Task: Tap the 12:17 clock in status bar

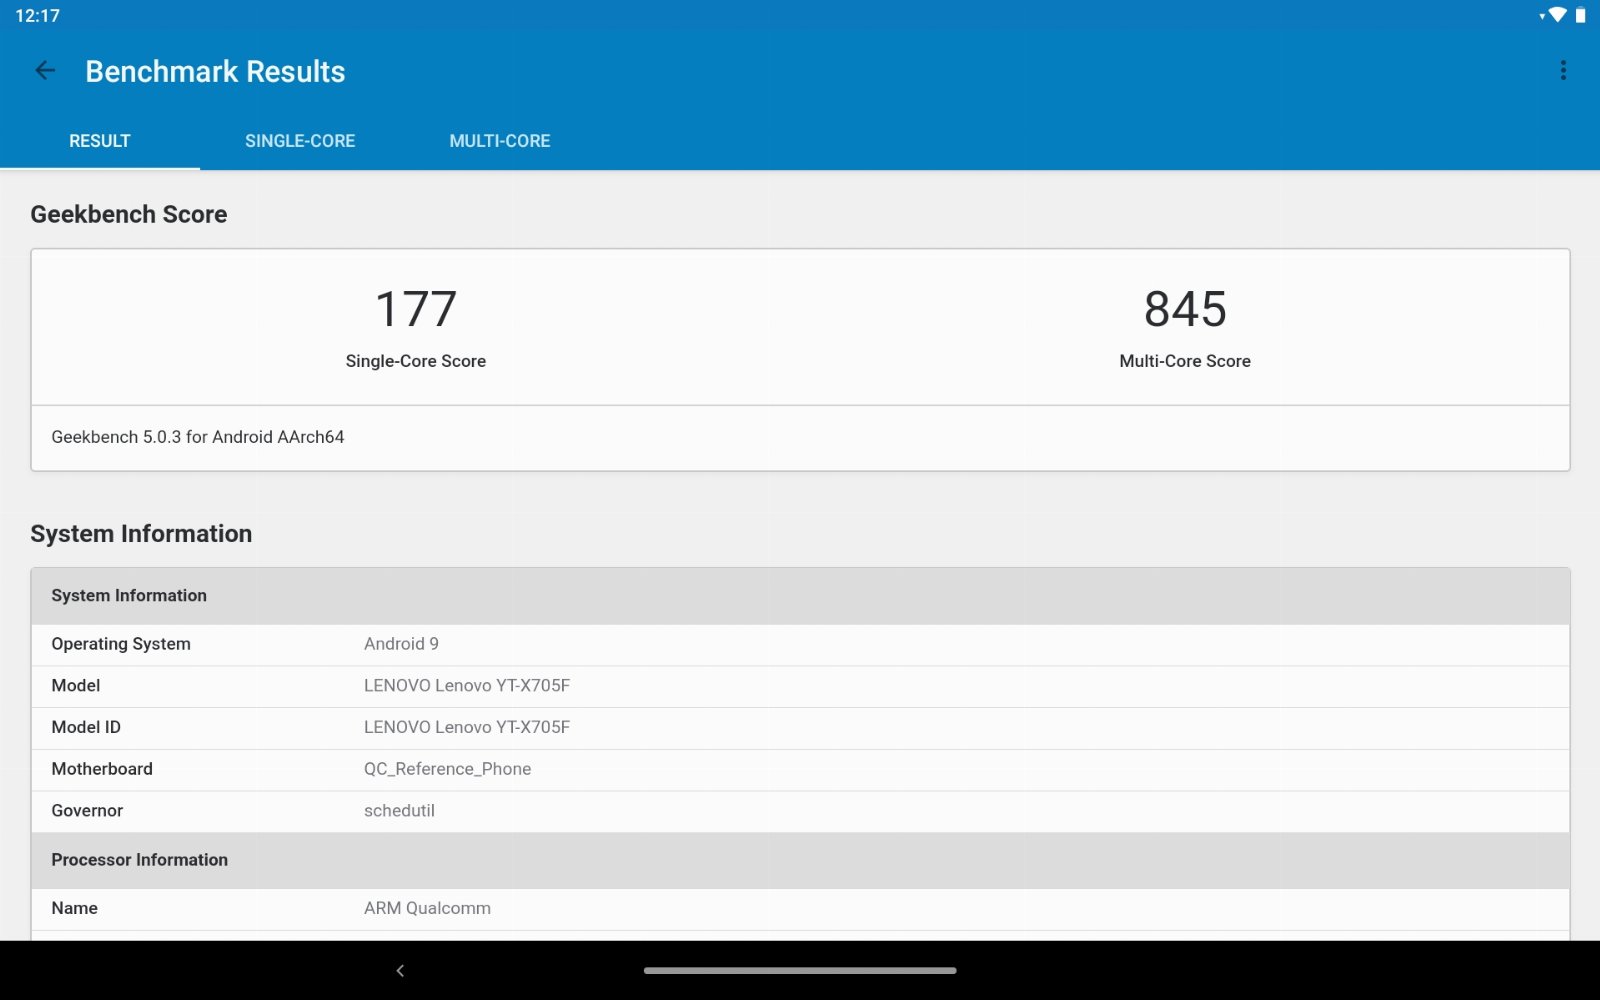Action: pyautogui.click(x=37, y=16)
